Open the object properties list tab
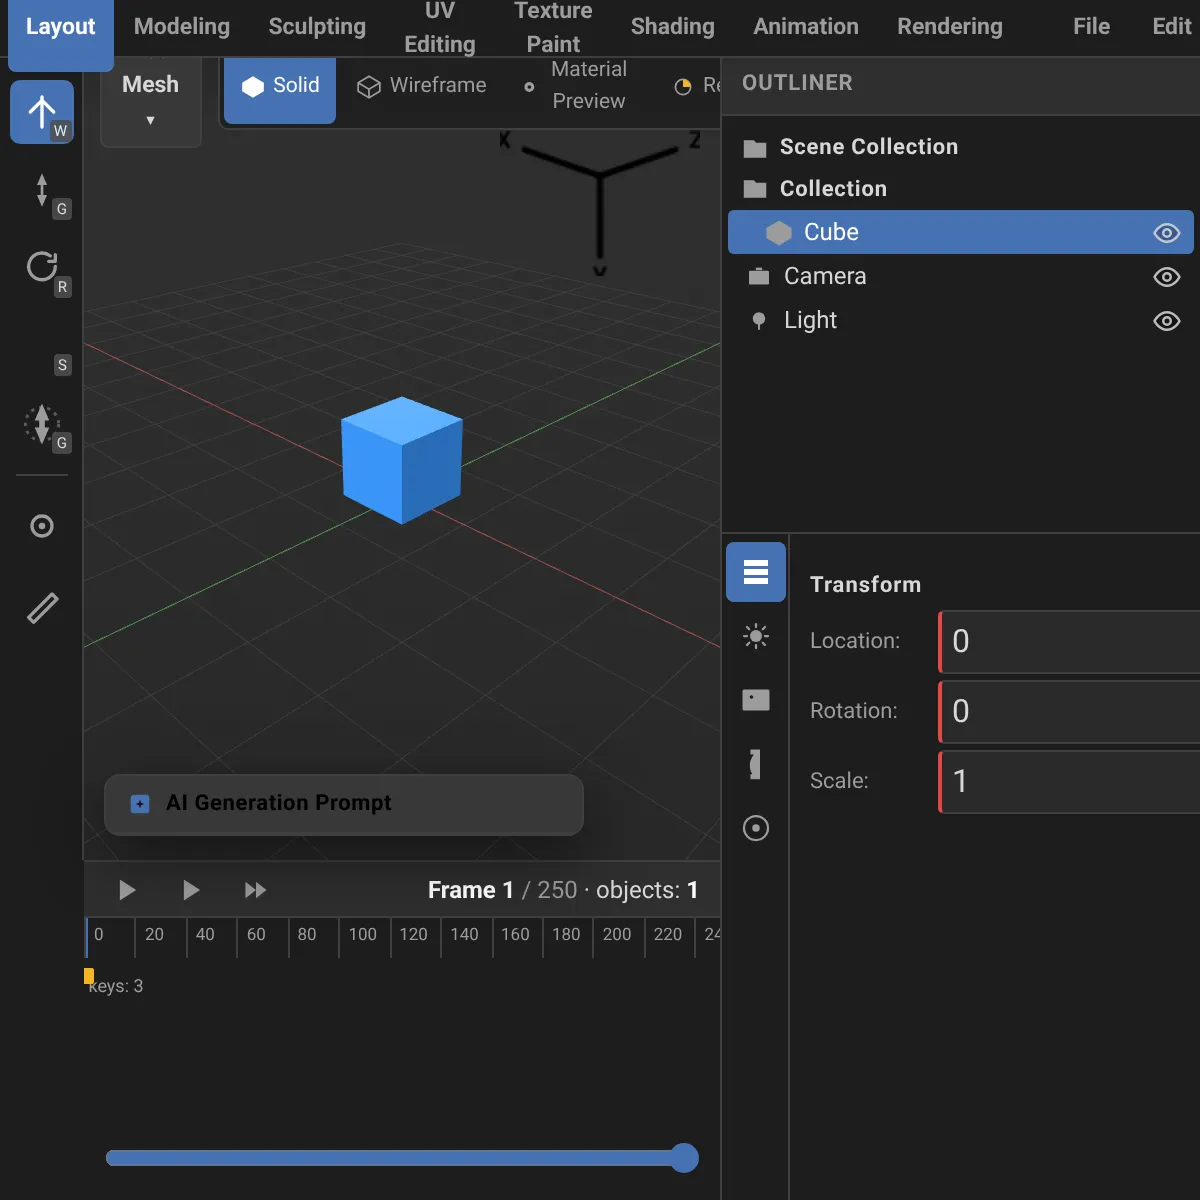 [x=756, y=572]
